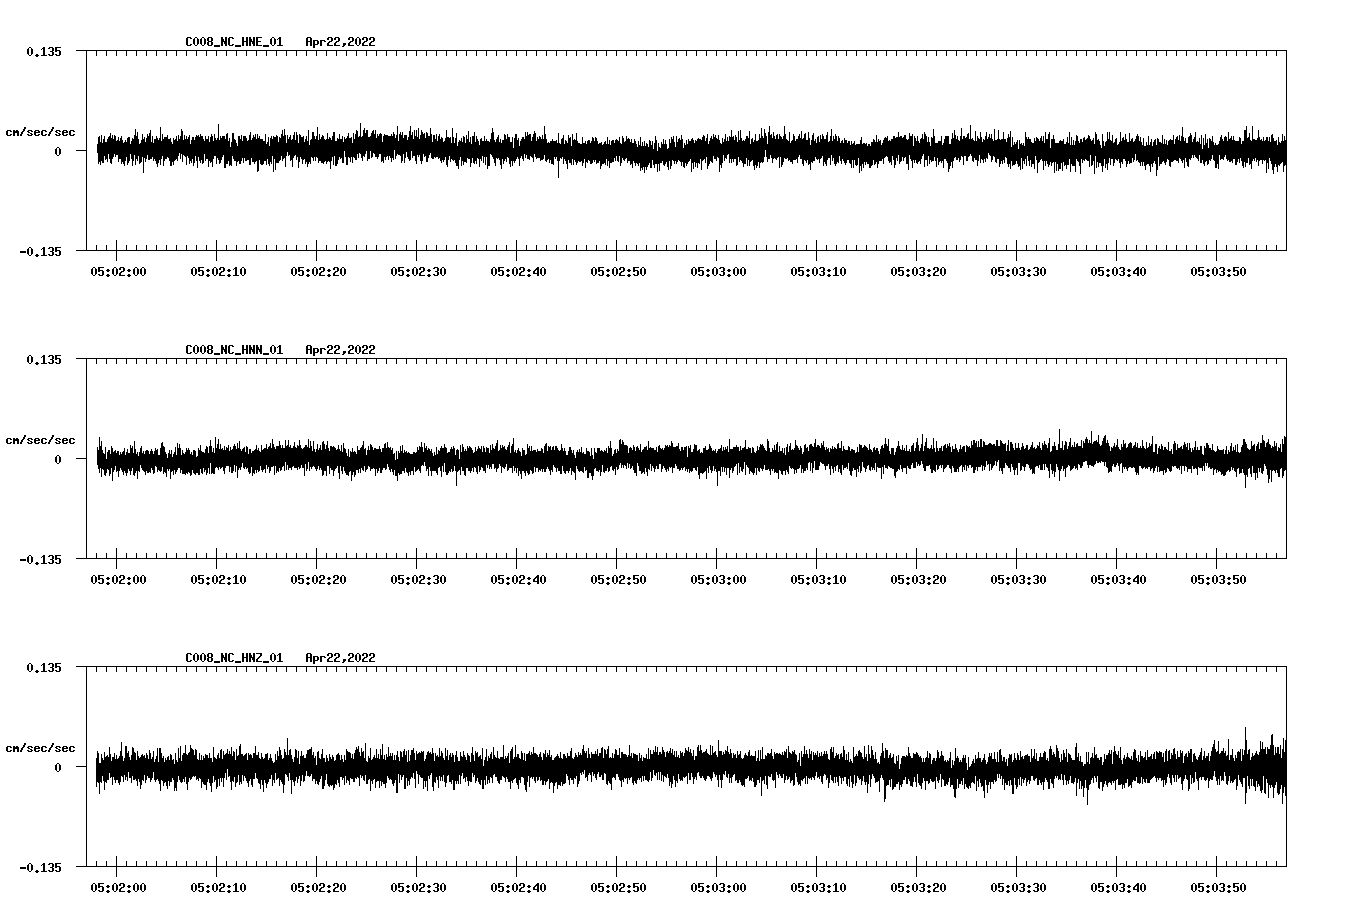Click the 05:03:10 time label under the HNE plot
1358x924 pixels.
(818, 271)
